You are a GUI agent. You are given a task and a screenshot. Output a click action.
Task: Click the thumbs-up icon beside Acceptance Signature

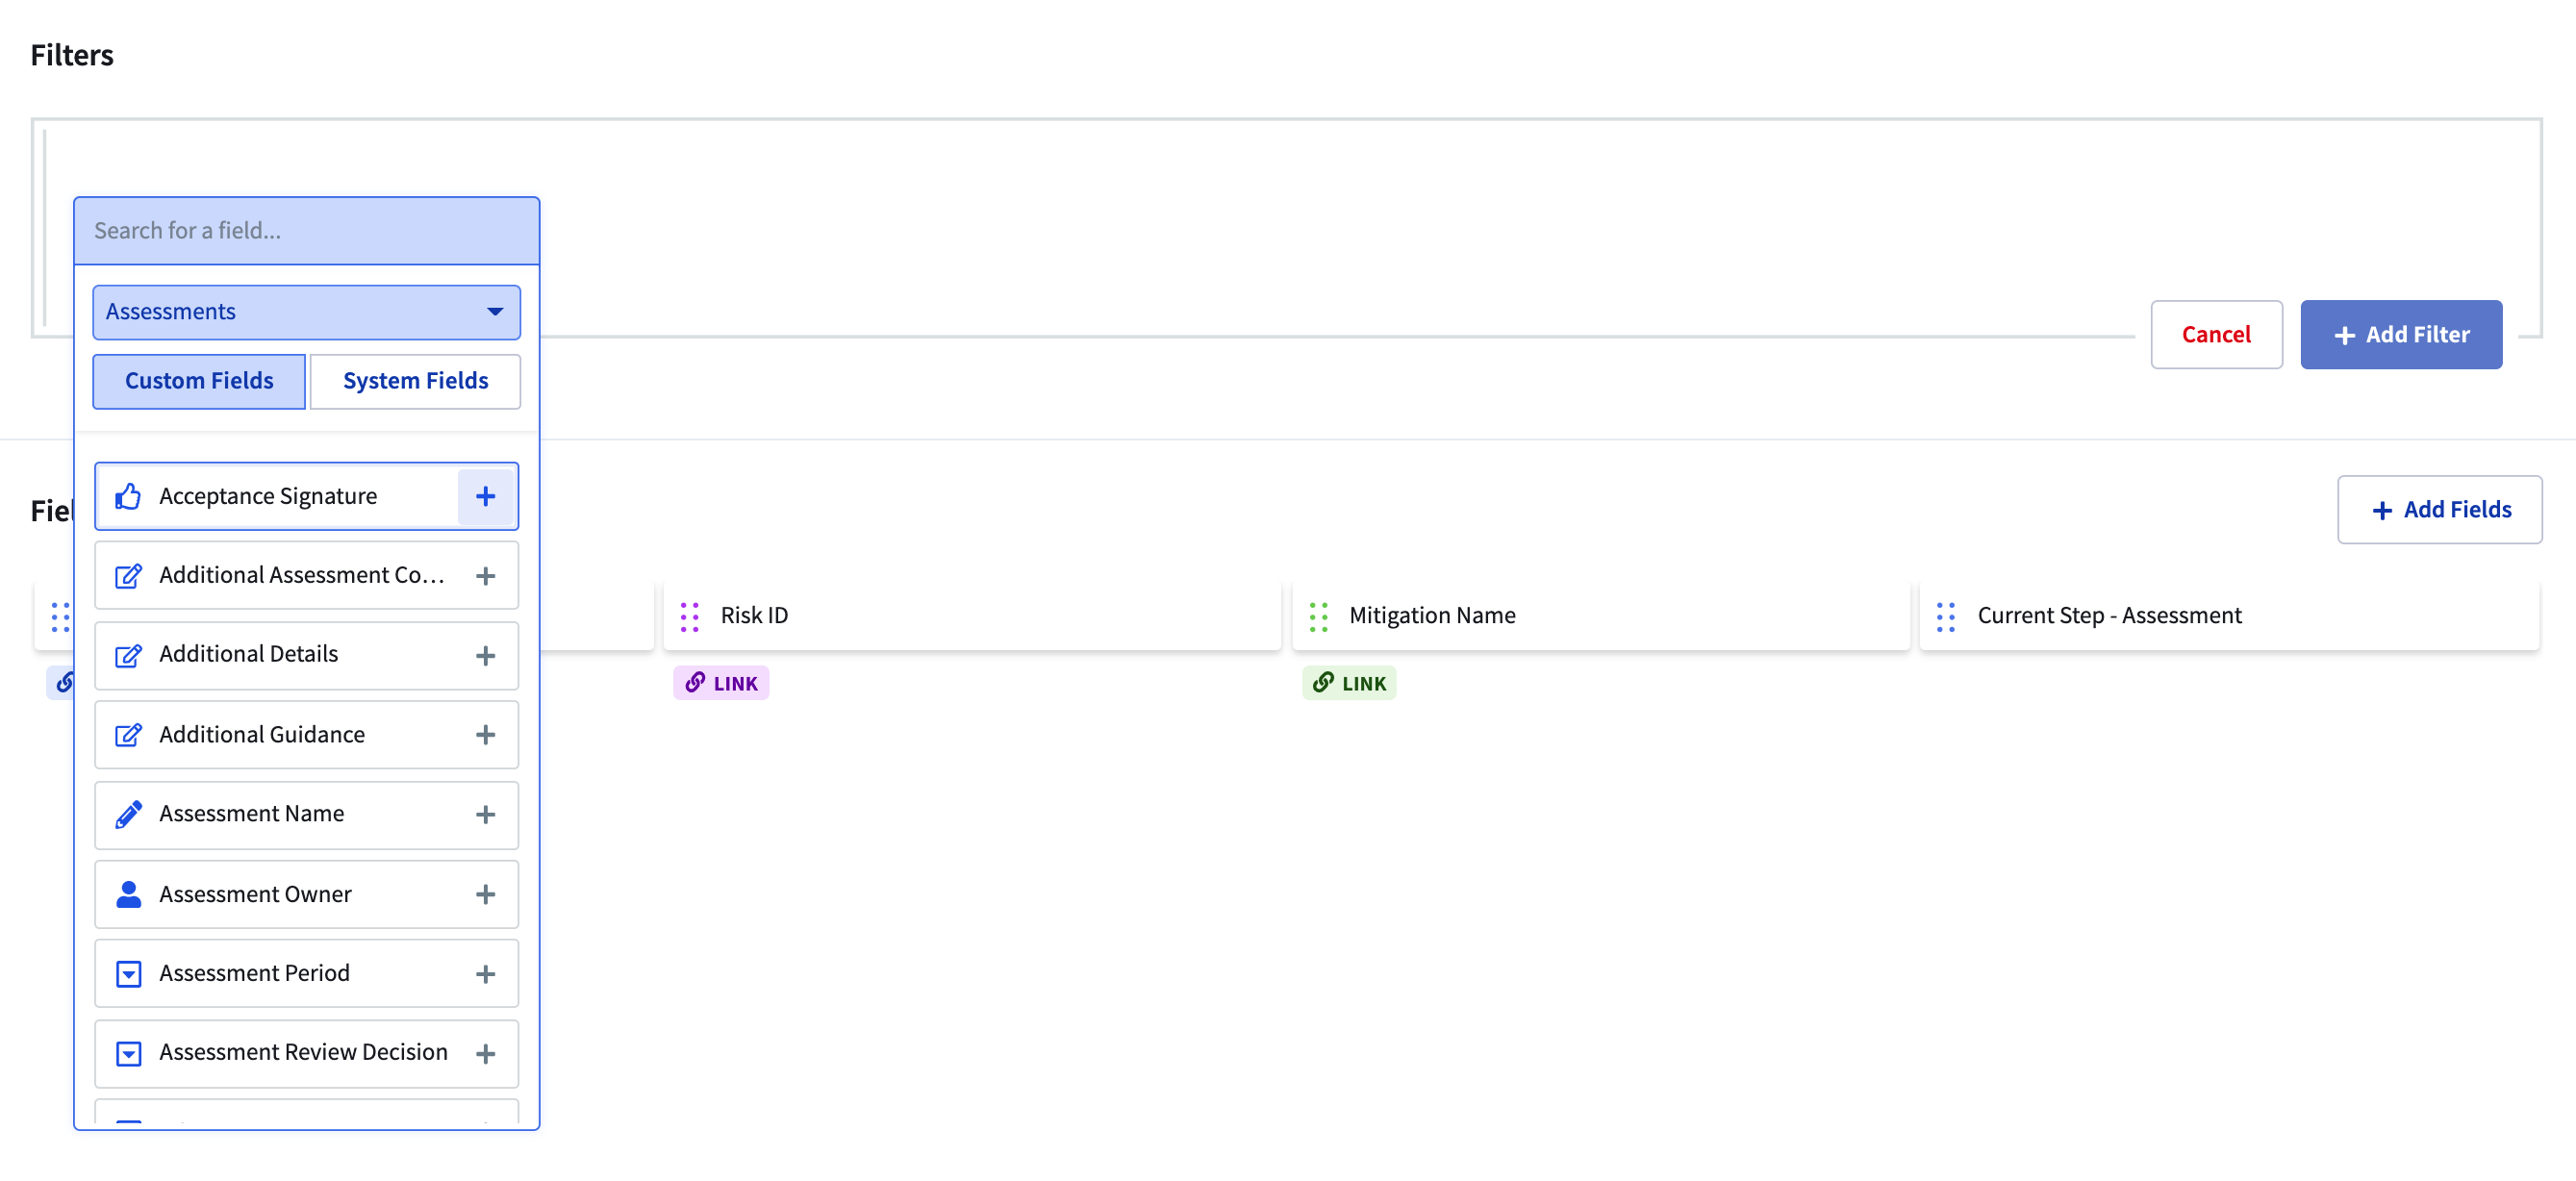128,495
